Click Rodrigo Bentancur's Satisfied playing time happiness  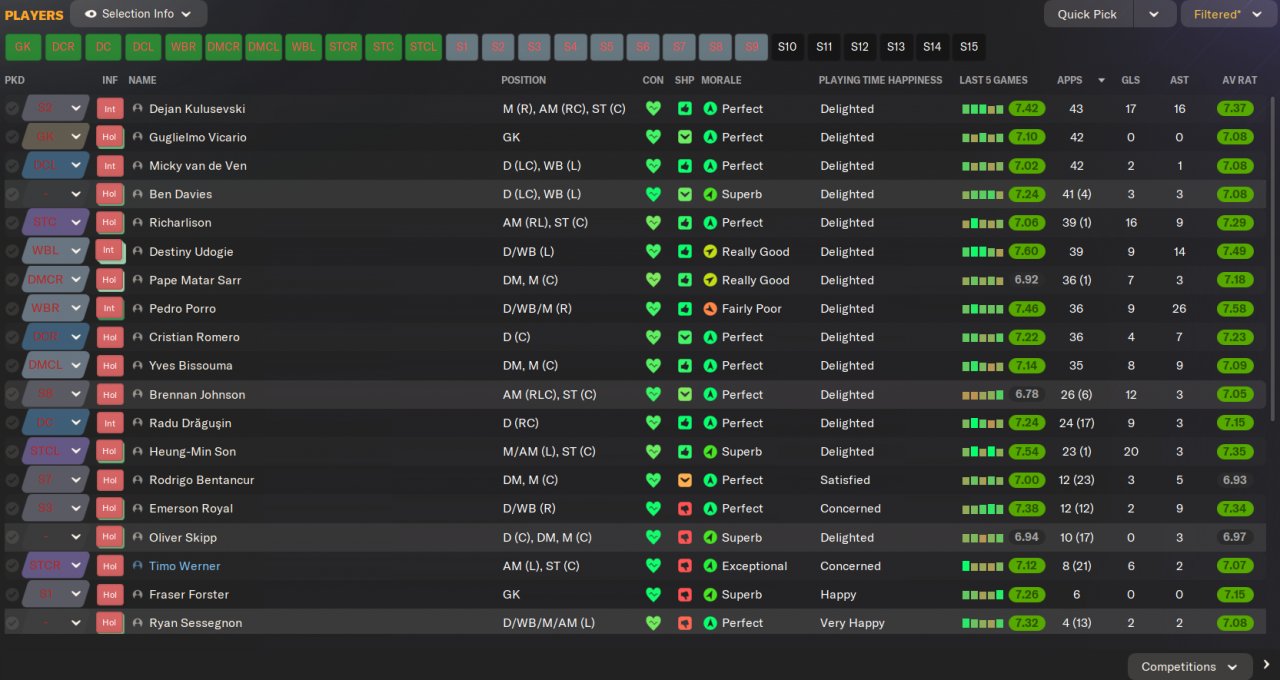click(x=845, y=480)
